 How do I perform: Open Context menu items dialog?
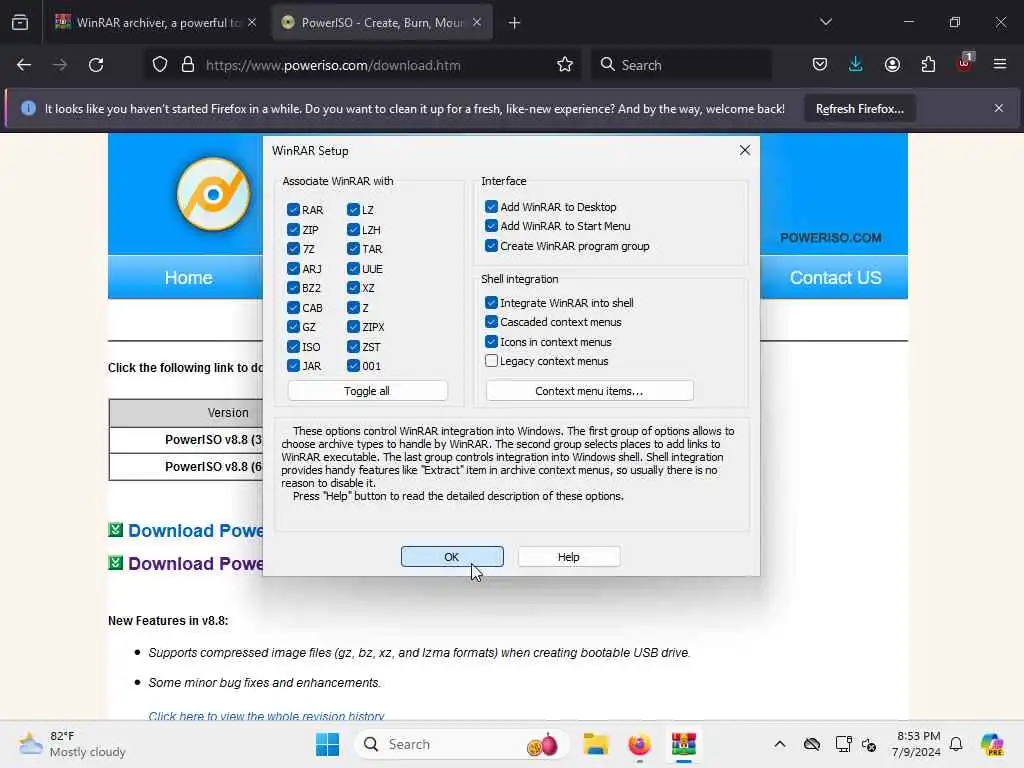click(x=589, y=391)
